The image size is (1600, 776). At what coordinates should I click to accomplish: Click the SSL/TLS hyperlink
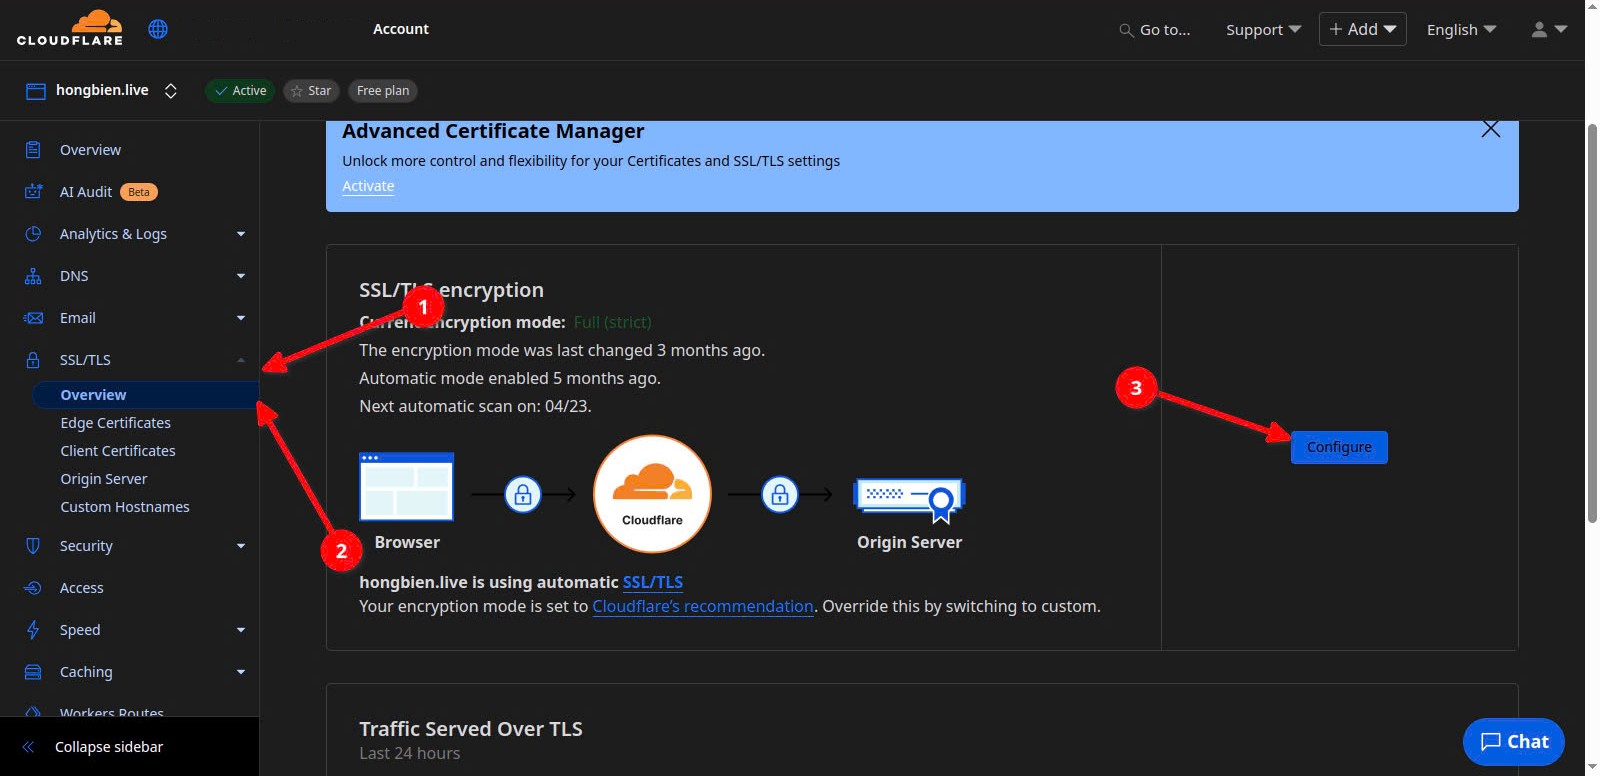[653, 582]
